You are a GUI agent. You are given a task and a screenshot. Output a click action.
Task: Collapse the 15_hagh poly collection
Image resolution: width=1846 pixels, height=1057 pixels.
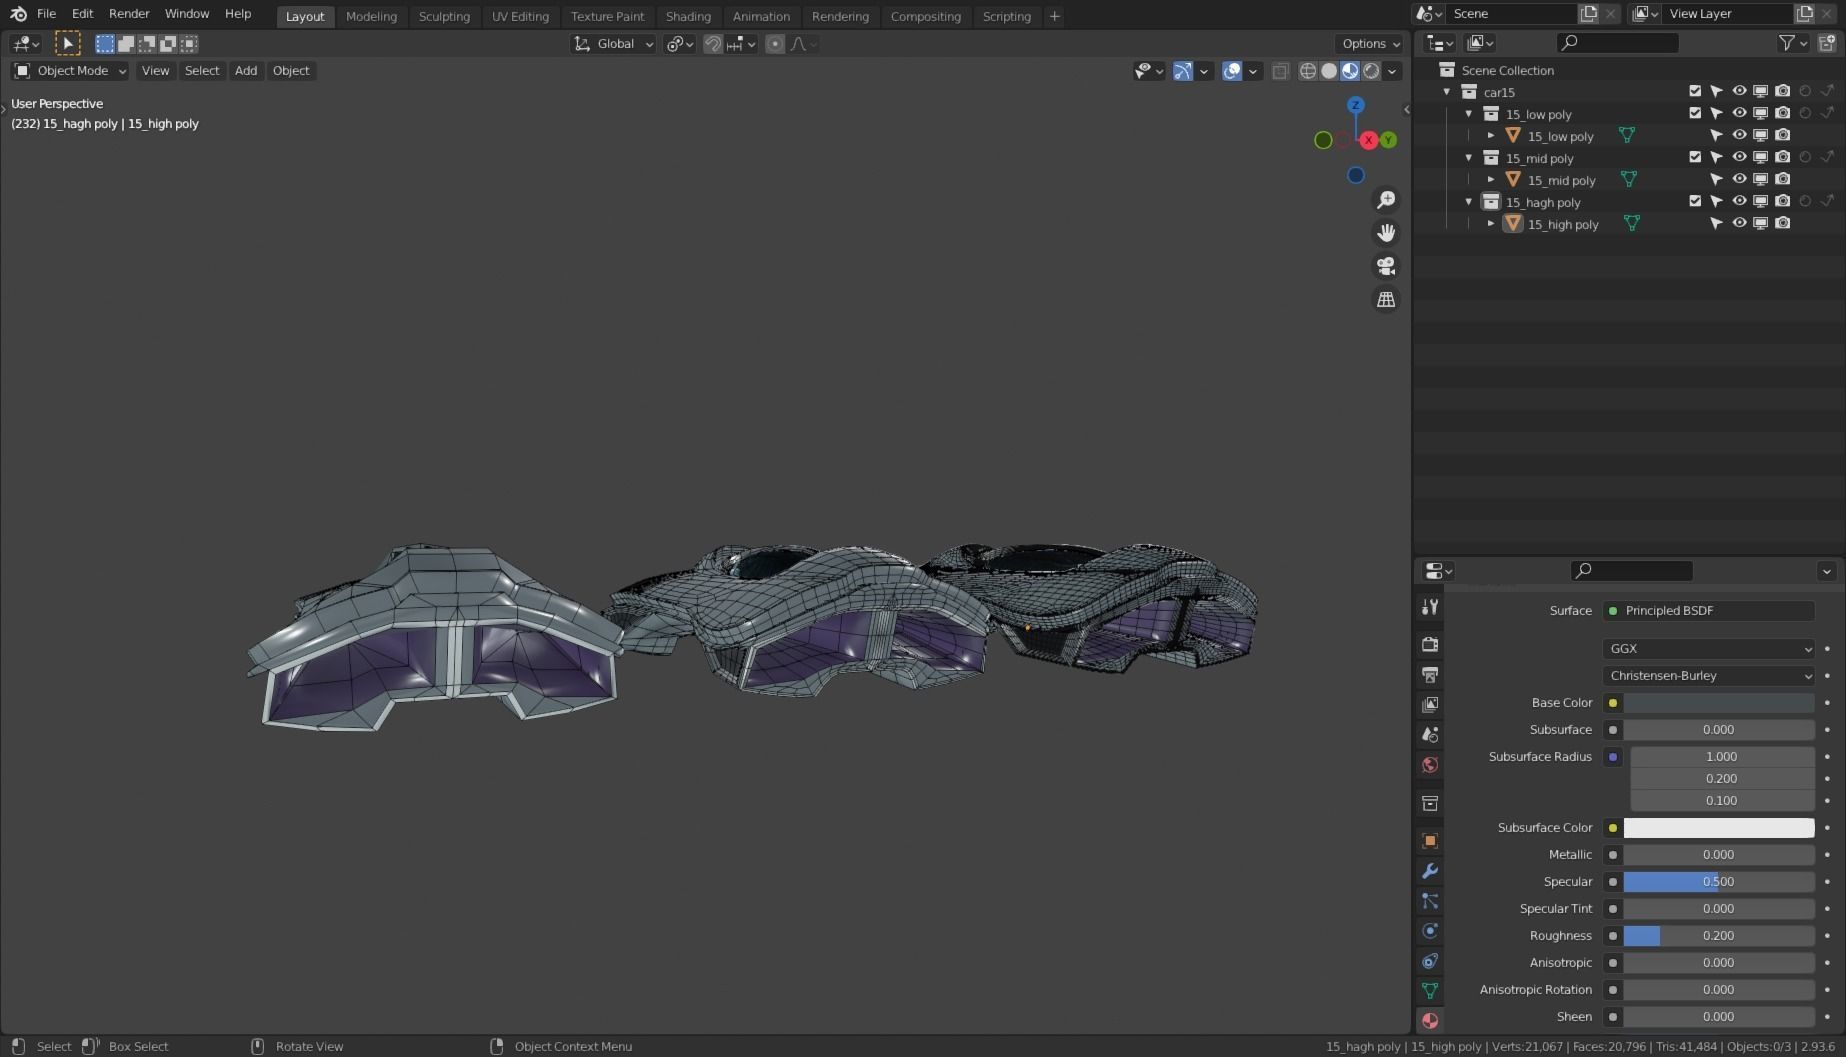click(1469, 202)
